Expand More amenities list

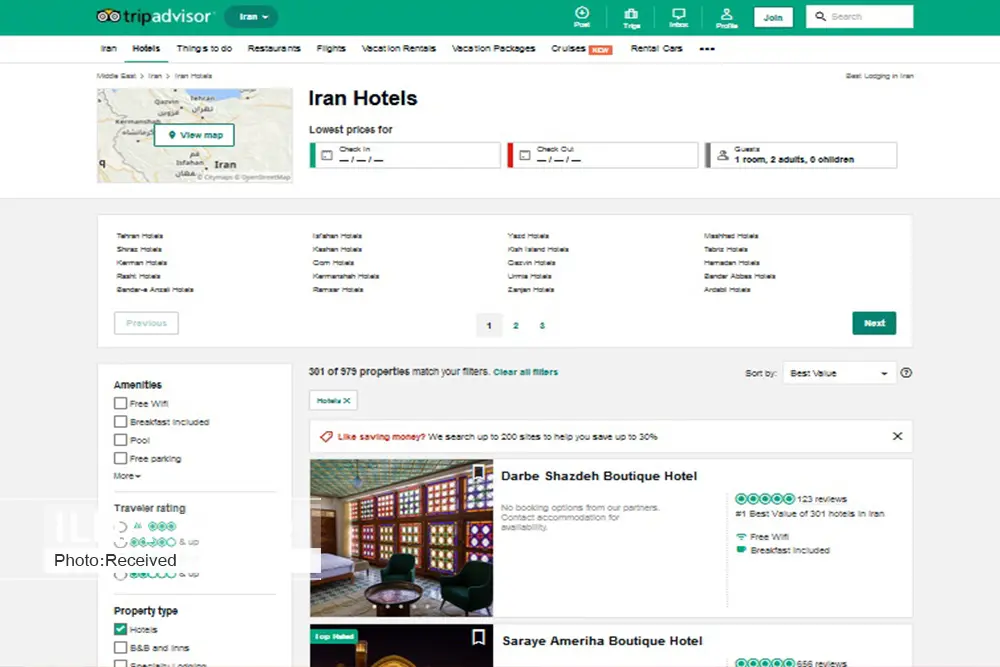click(x=127, y=476)
